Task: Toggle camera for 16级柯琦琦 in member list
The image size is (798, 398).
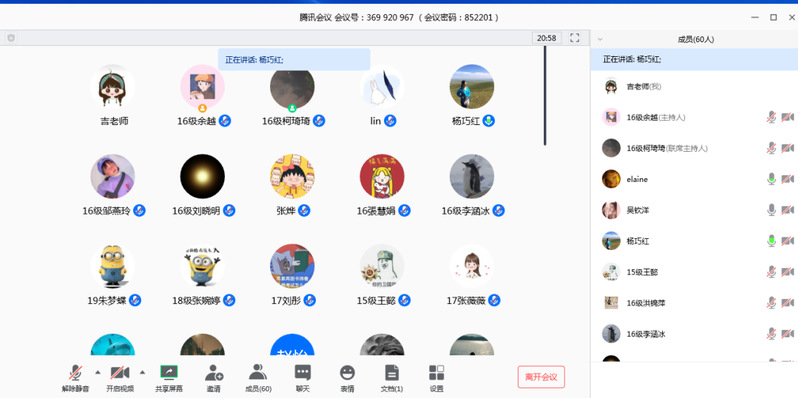Action: [x=788, y=149]
